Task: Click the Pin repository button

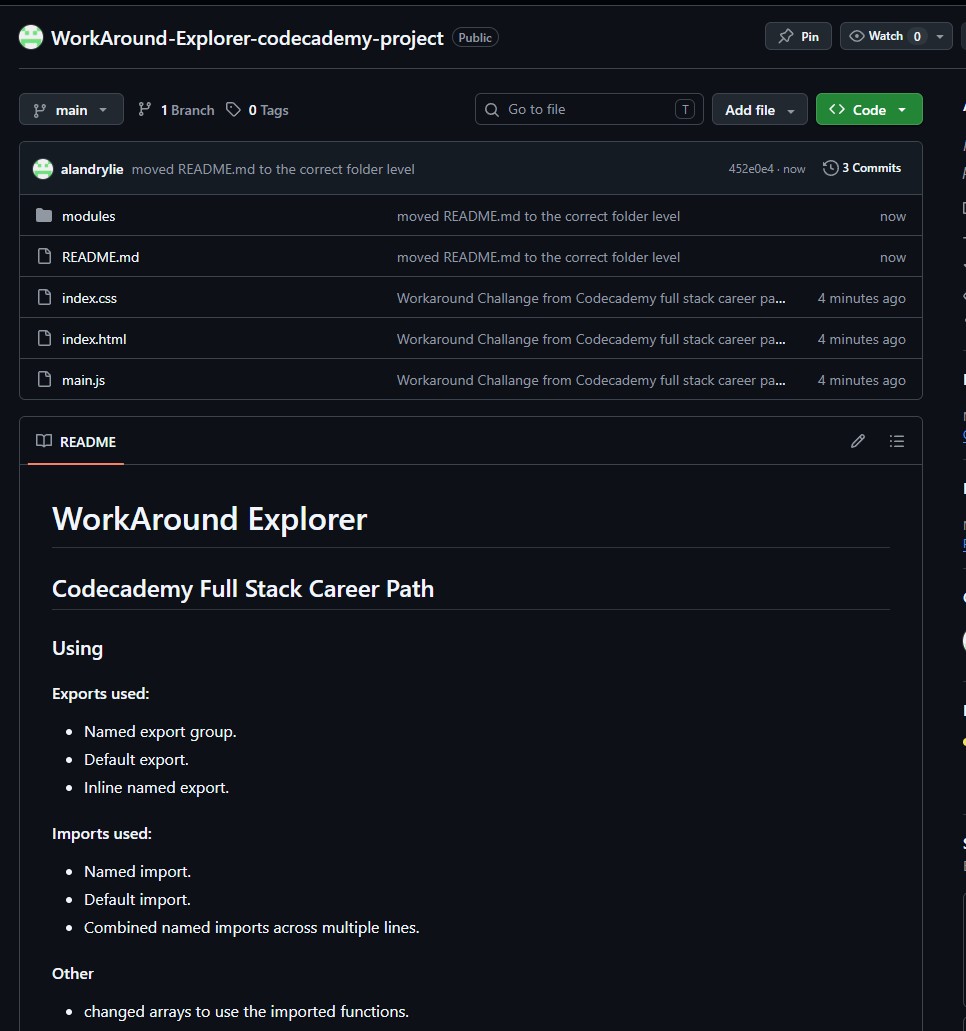Action: pyautogui.click(x=798, y=36)
